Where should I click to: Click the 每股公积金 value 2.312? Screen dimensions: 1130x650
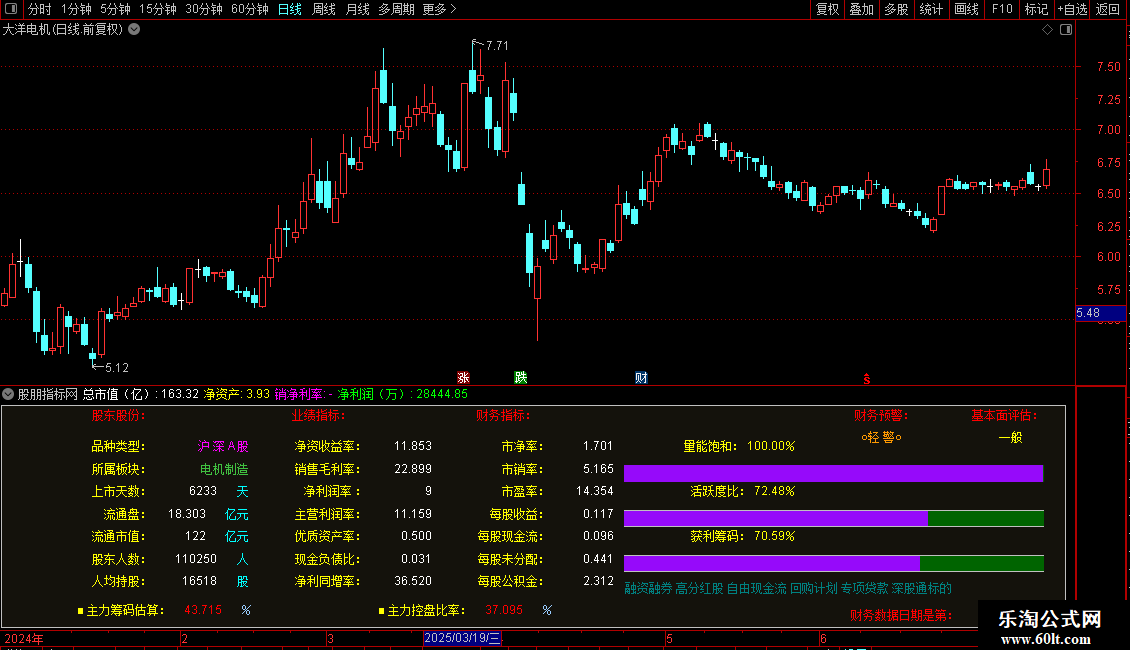click(x=598, y=582)
